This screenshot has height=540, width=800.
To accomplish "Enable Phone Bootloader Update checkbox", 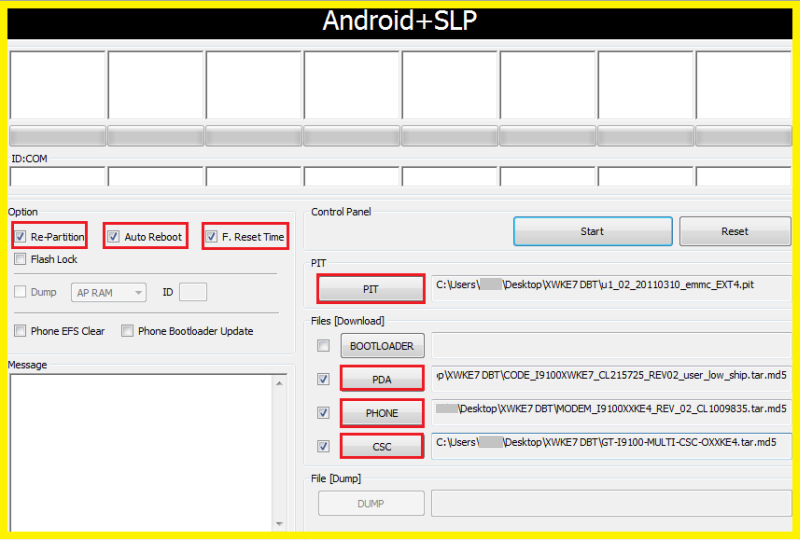I will [127, 331].
